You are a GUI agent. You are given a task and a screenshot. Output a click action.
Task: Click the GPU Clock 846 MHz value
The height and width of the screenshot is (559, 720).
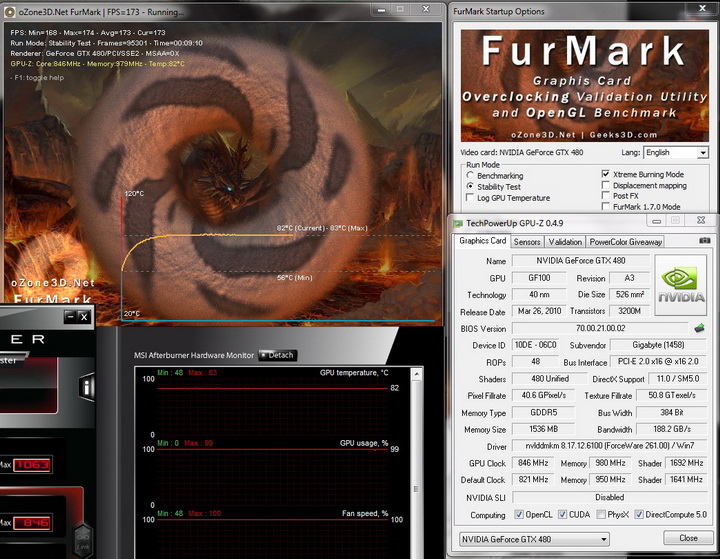click(x=533, y=463)
